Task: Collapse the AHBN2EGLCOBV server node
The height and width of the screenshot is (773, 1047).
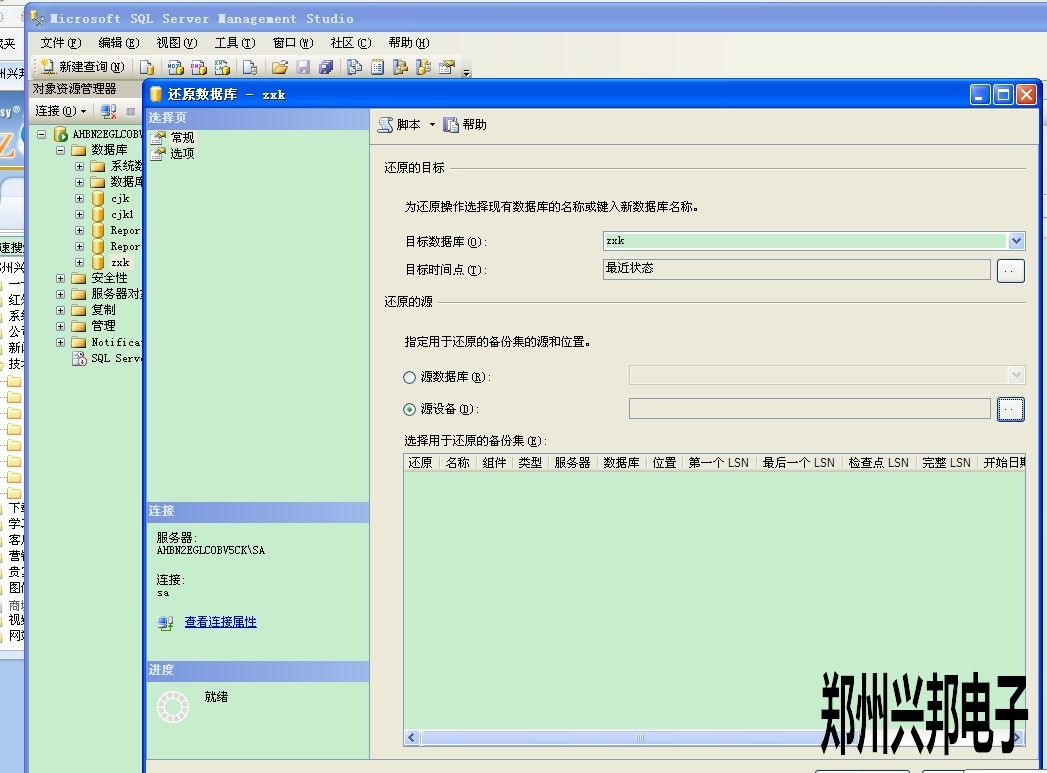Action: 41,134
